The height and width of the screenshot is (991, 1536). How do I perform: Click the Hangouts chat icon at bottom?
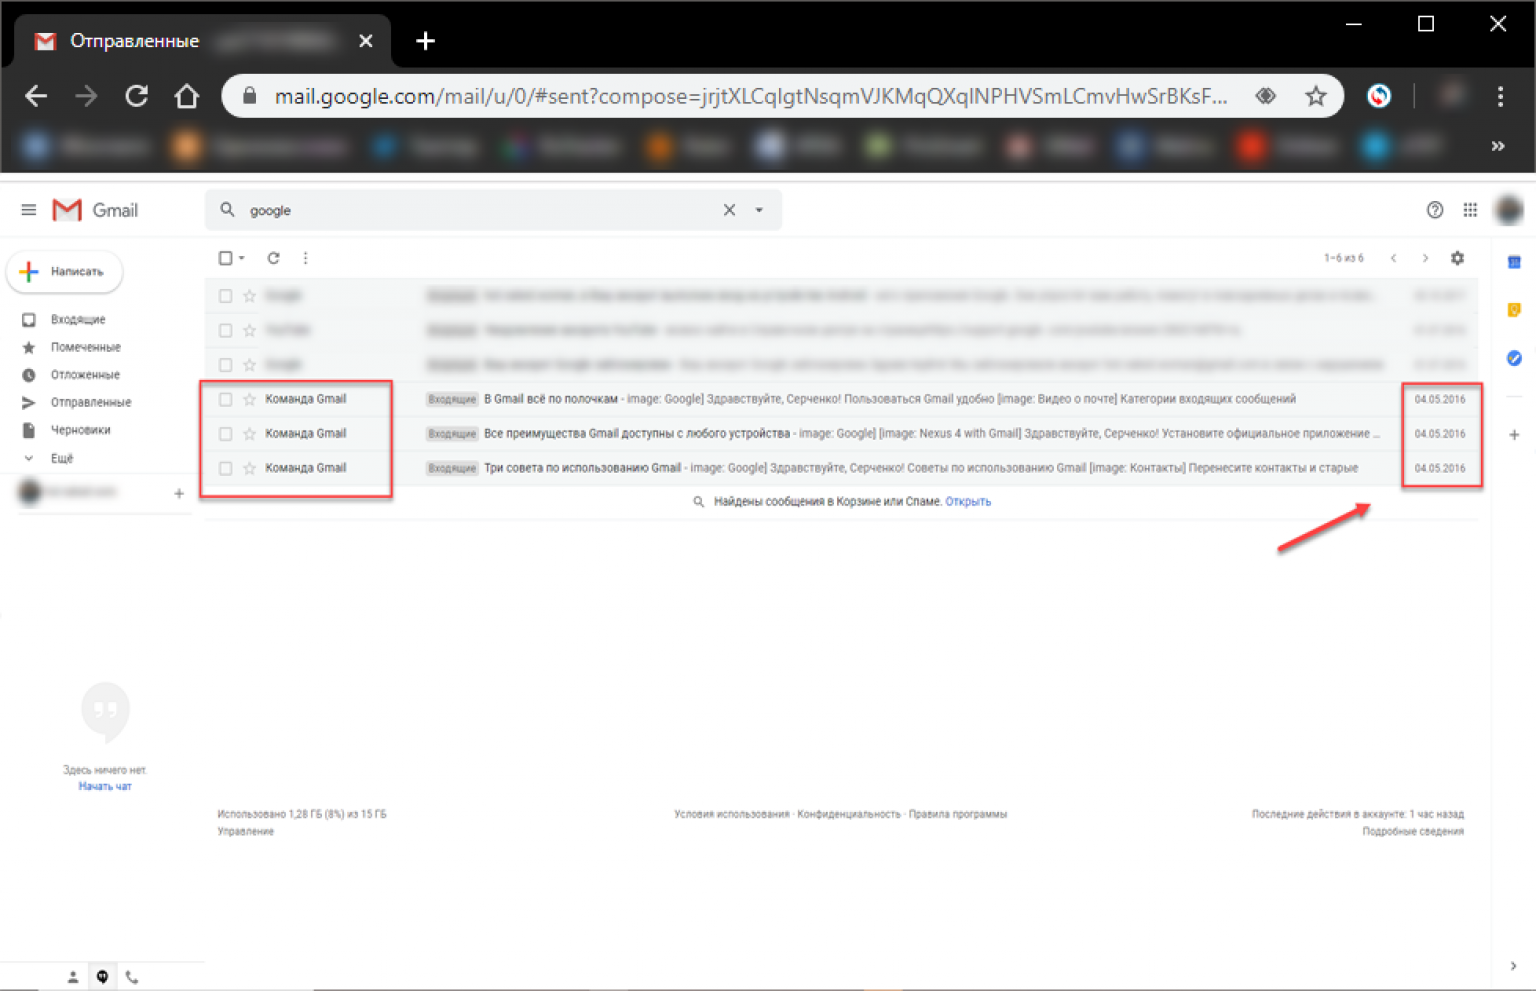point(102,977)
